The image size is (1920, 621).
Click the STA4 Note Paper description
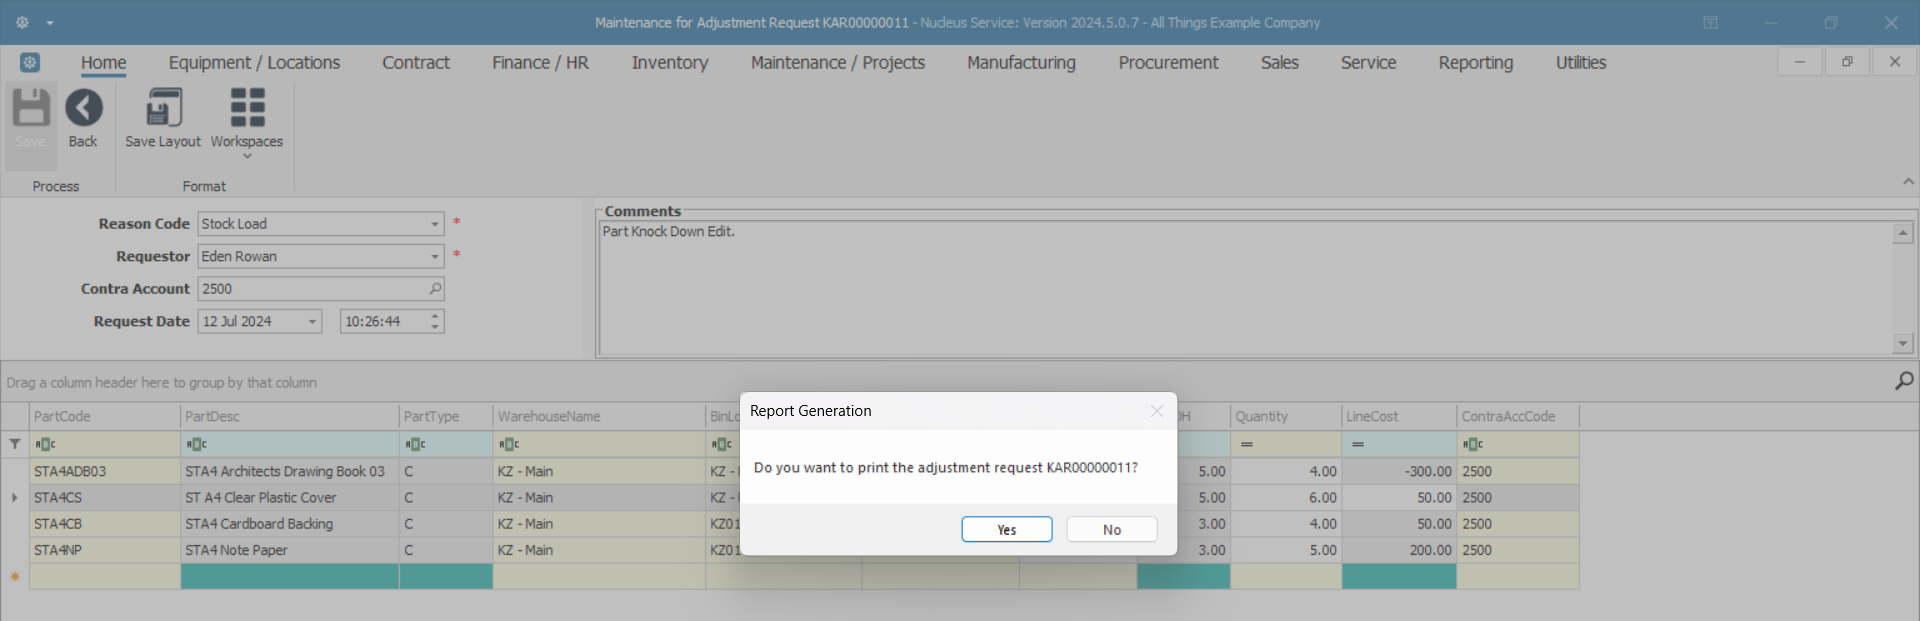pos(236,550)
